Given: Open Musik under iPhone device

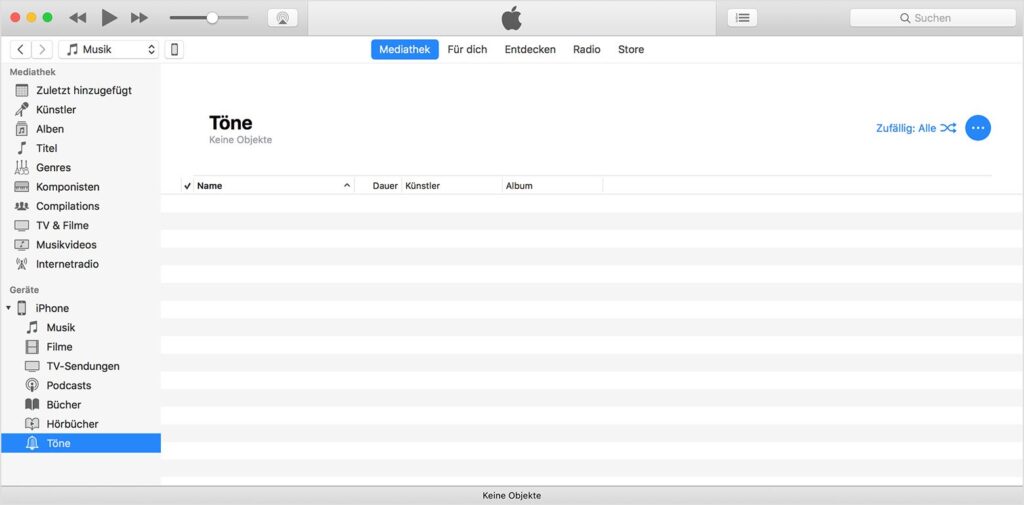Looking at the screenshot, I should (80, 327).
